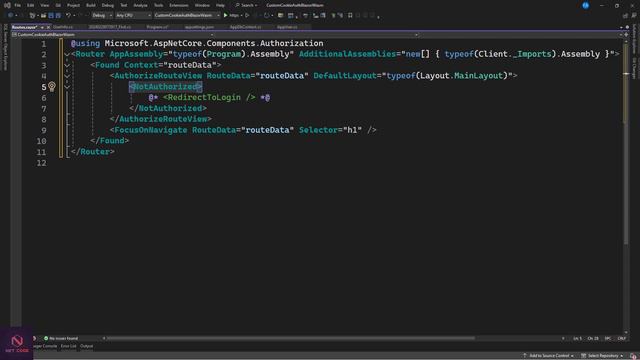Viewport: 640px width, 360px height.
Task: Click the CRLF line ending indicator
Action: (622, 338)
